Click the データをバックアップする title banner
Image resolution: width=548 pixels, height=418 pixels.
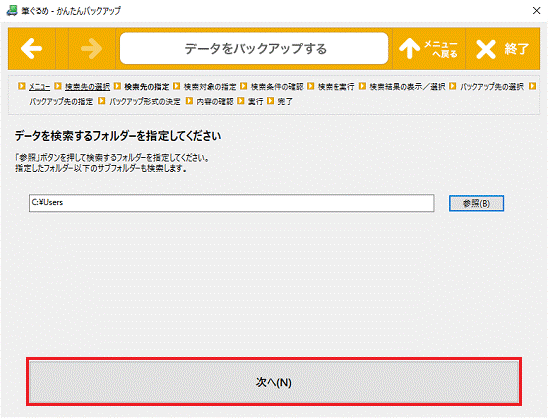254,49
